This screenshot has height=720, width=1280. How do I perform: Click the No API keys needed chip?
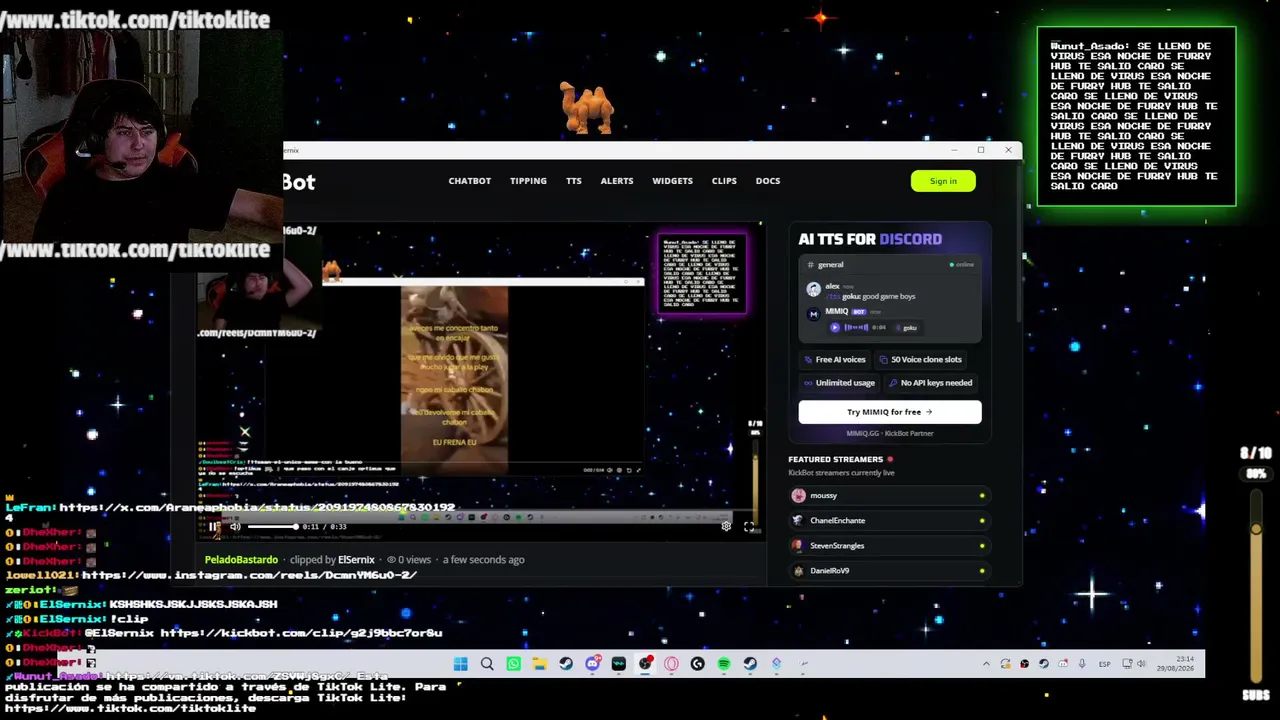[930, 383]
